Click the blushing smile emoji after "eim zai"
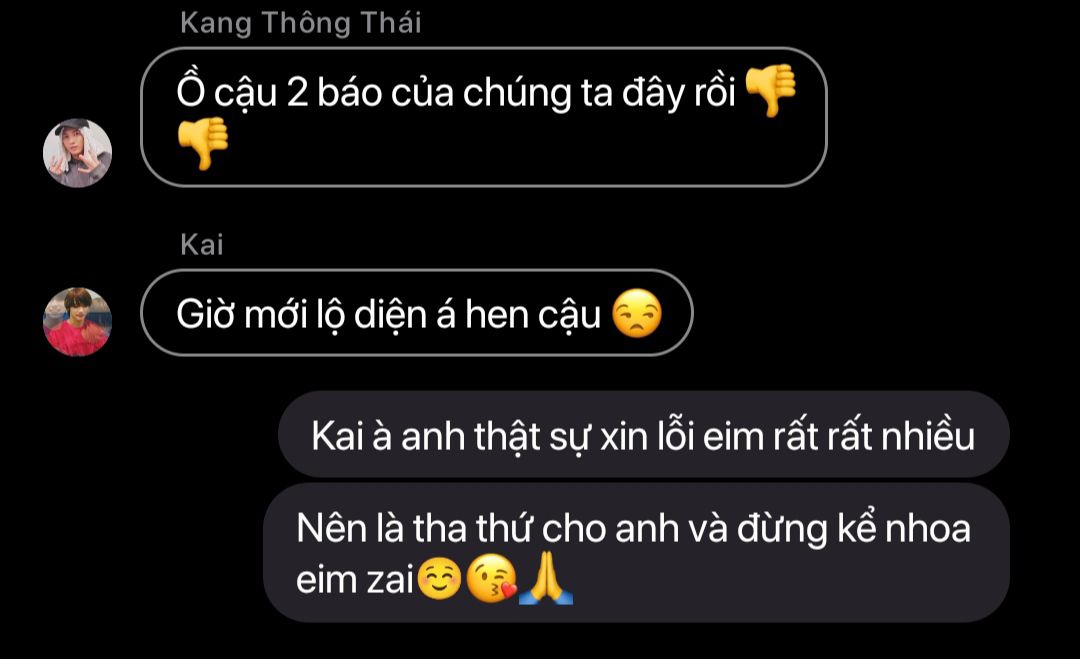The width and height of the screenshot is (1080, 659). [439, 578]
